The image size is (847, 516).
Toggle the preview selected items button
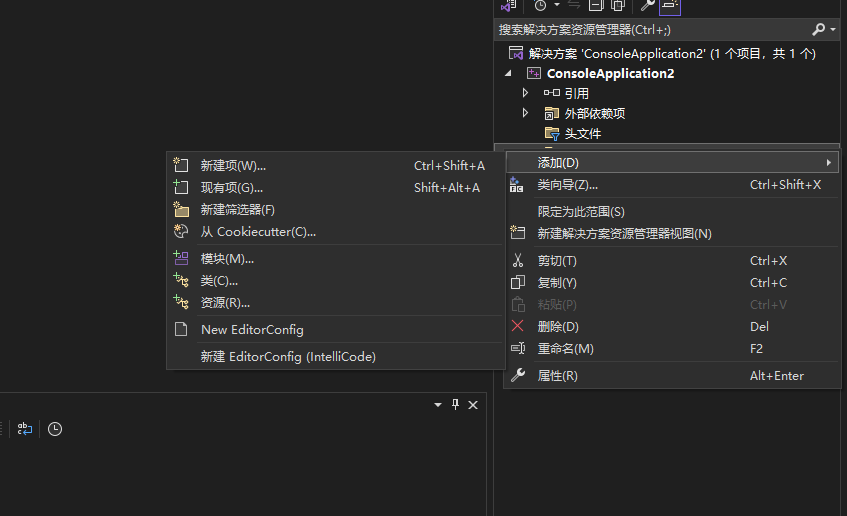[669, 6]
